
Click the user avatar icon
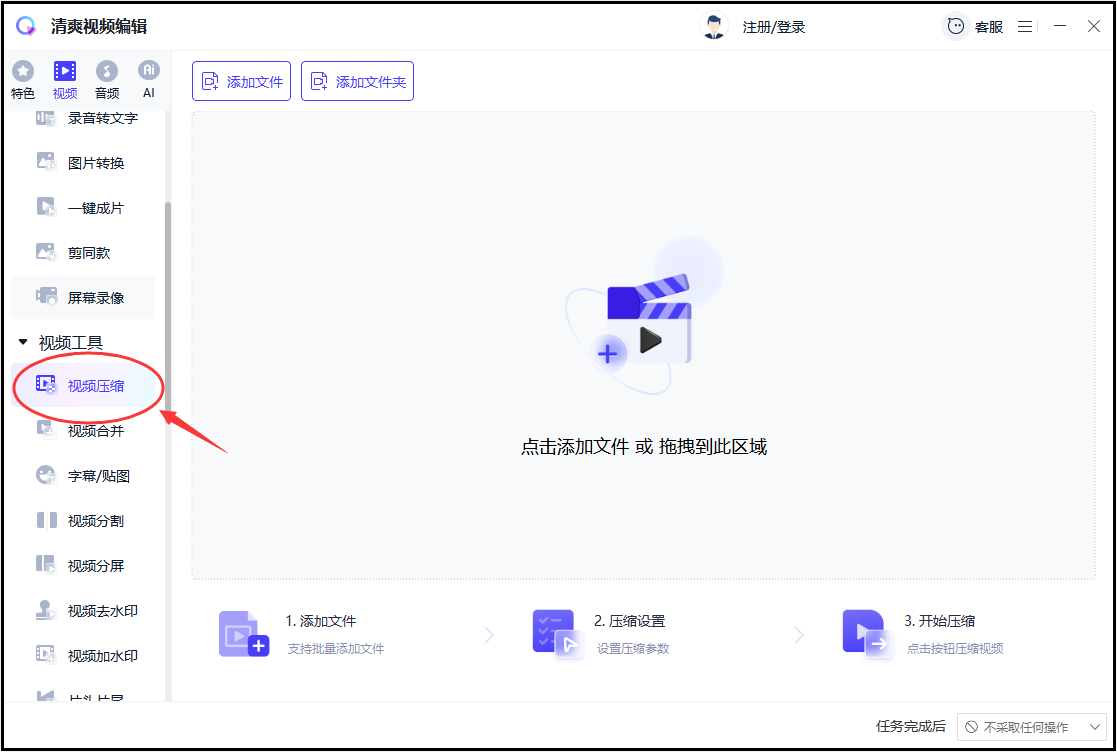point(713,26)
